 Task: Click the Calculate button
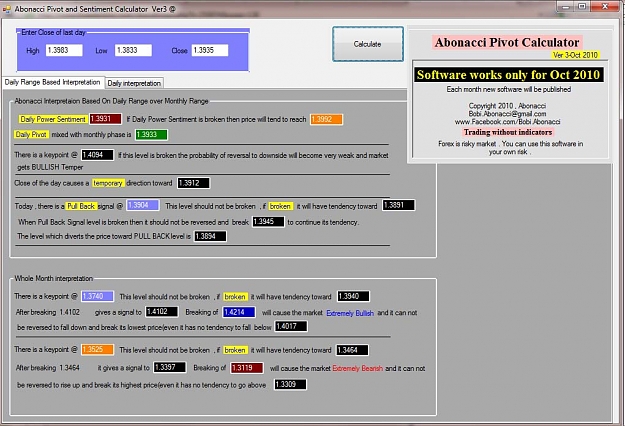[x=368, y=44]
